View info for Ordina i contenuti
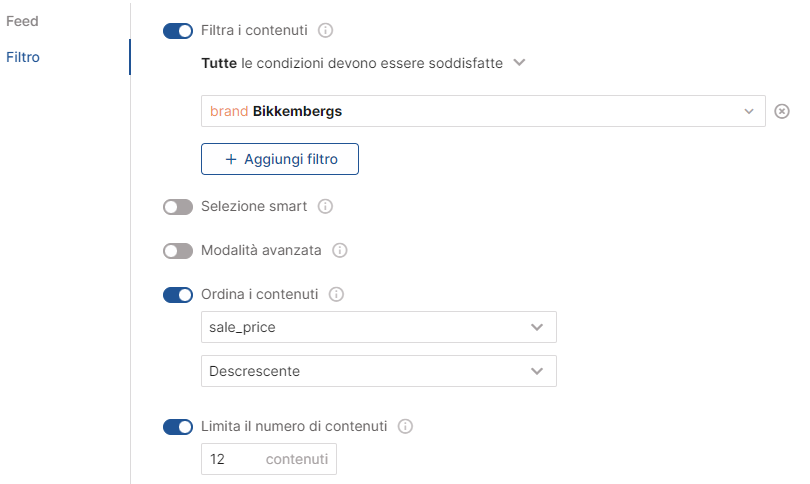810x484 pixels. click(x=336, y=294)
